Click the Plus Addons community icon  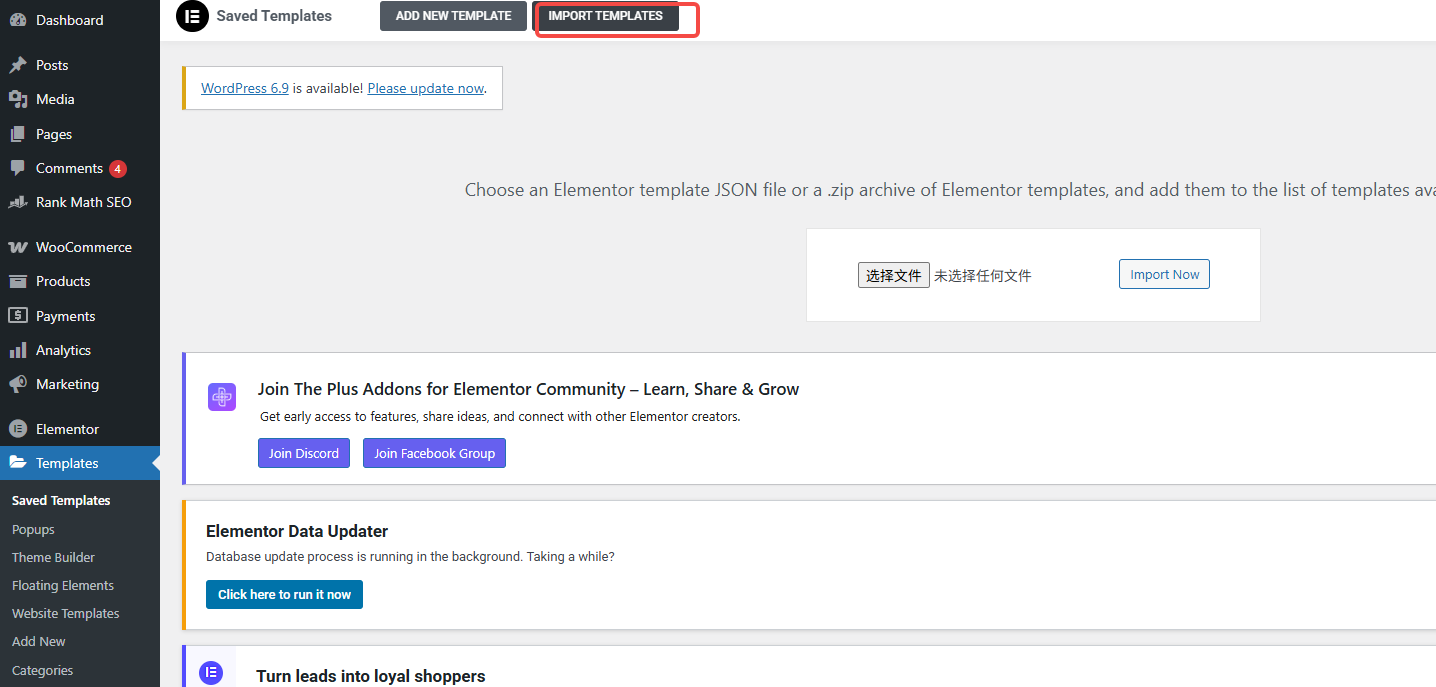click(x=221, y=397)
